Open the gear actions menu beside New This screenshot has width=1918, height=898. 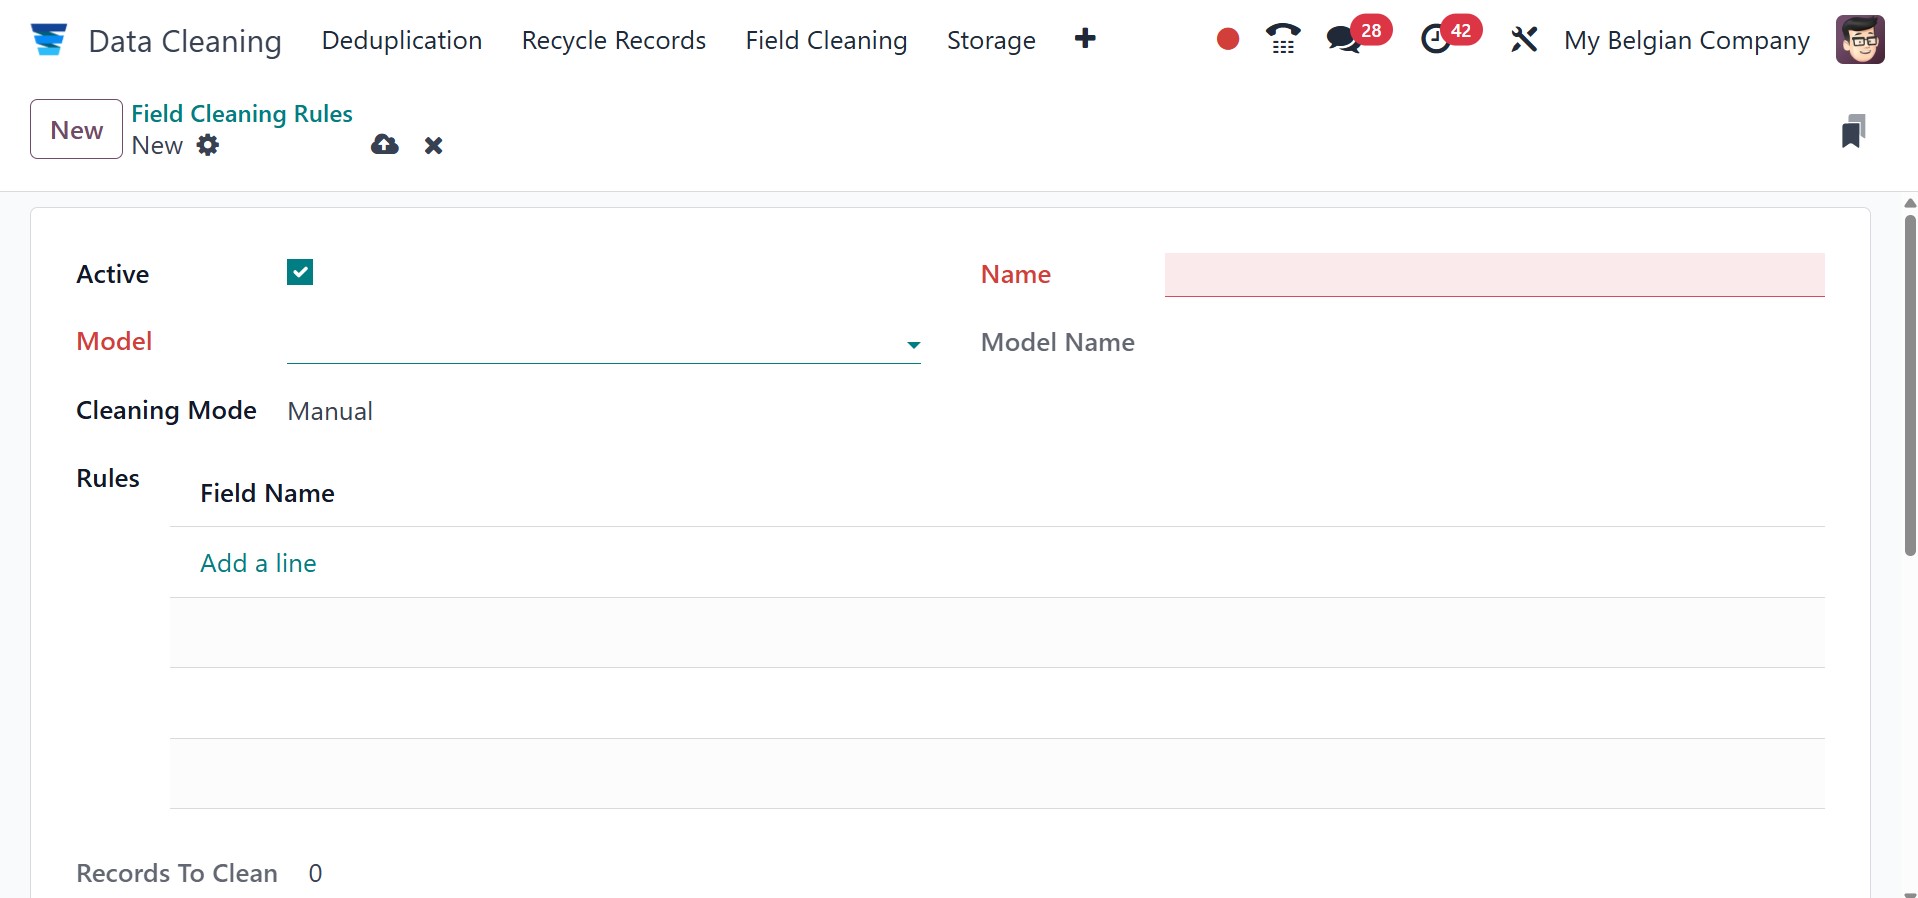click(x=208, y=145)
